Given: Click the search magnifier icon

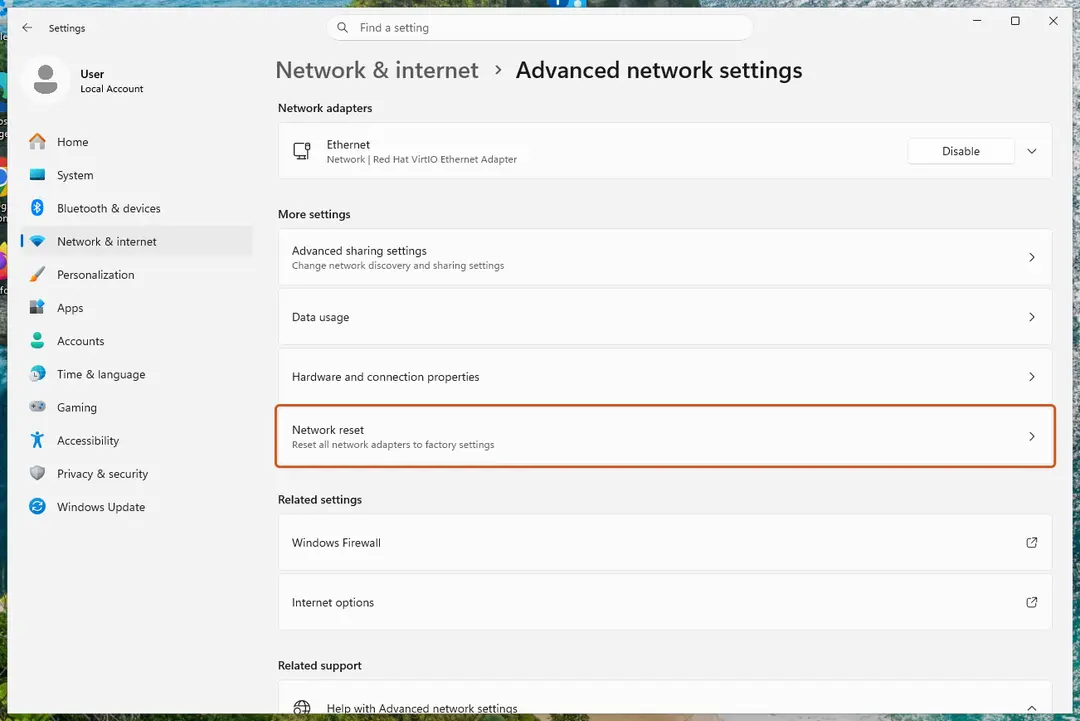Looking at the screenshot, I should [342, 28].
